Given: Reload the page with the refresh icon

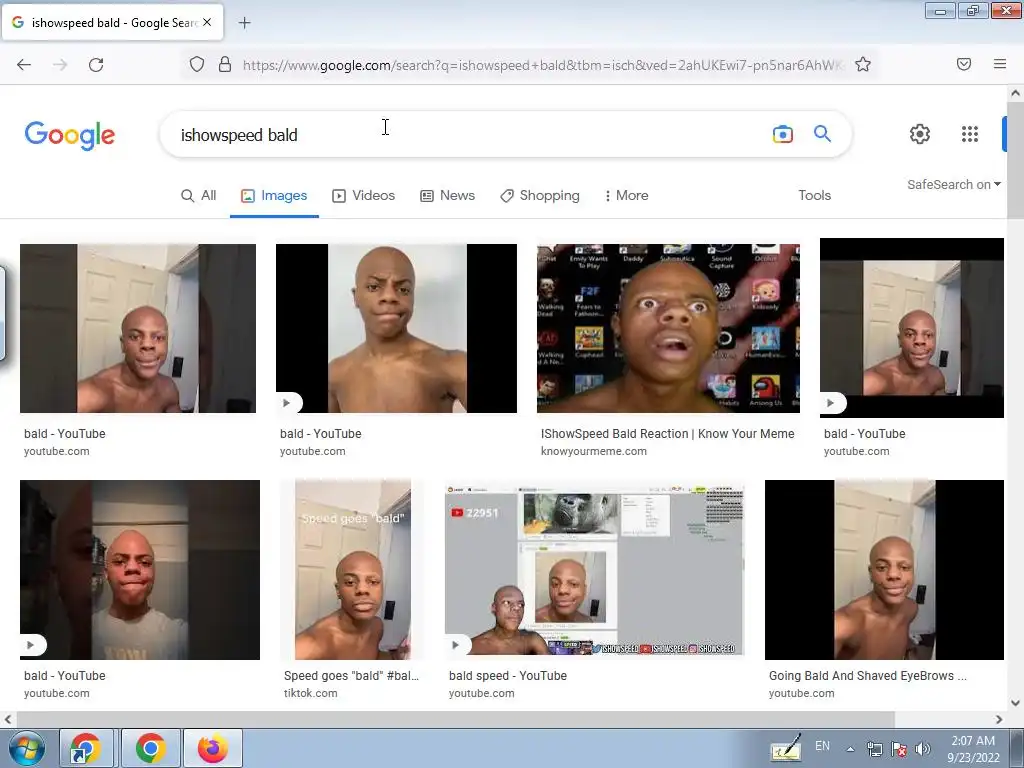Looking at the screenshot, I should point(96,65).
